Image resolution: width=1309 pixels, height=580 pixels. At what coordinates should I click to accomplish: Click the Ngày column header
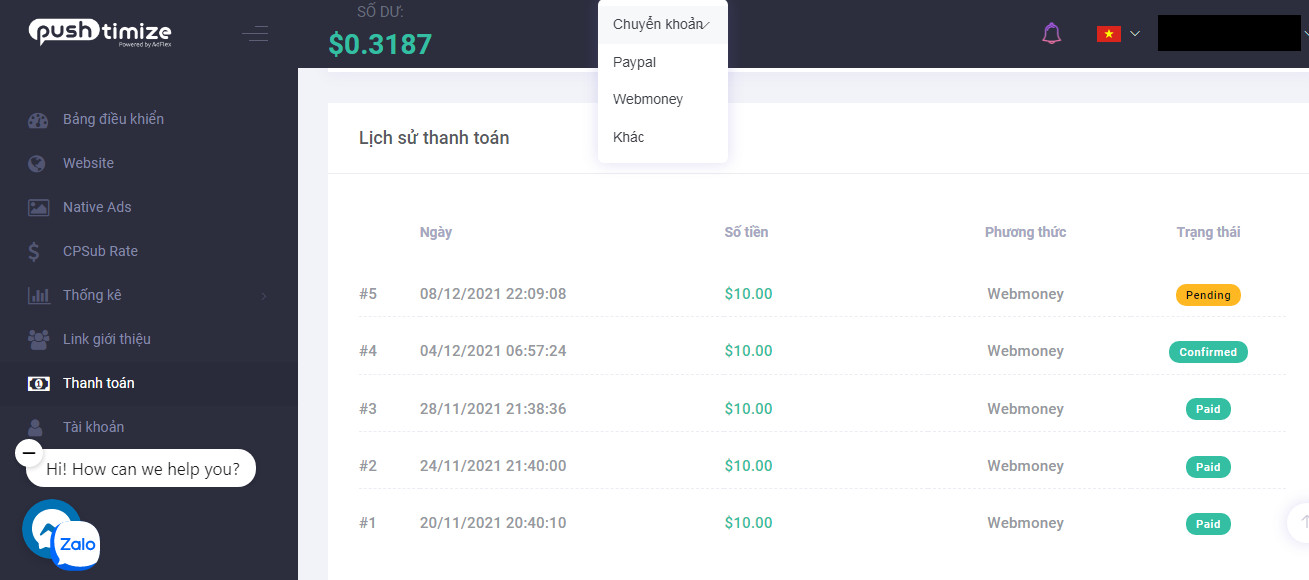pos(436,232)
